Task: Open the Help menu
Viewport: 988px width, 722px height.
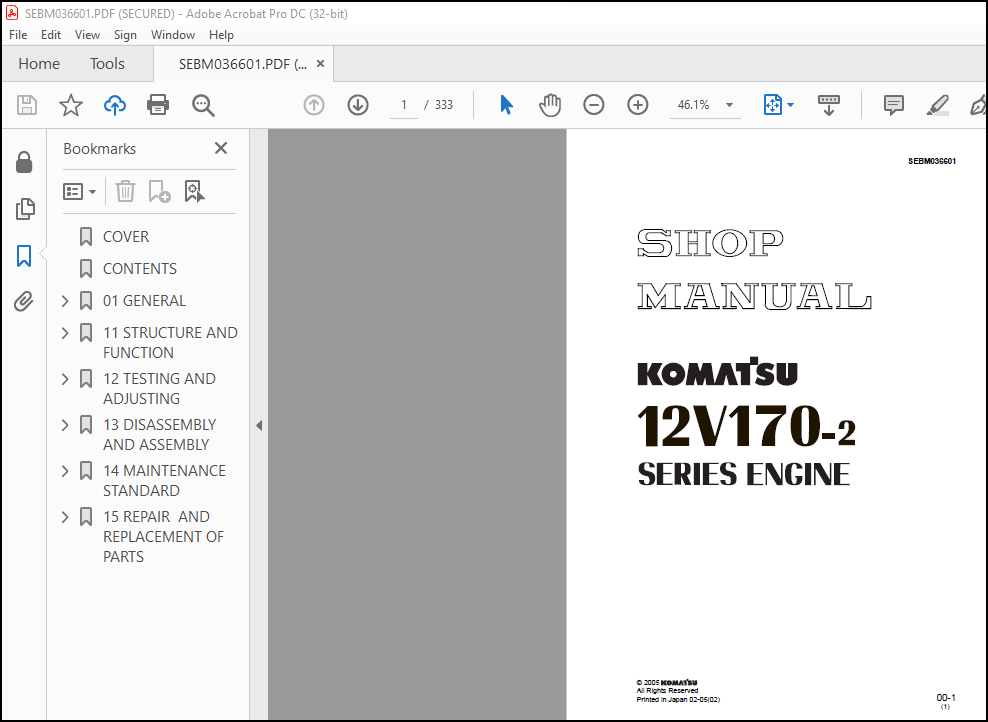Action: tap(221, 35)
